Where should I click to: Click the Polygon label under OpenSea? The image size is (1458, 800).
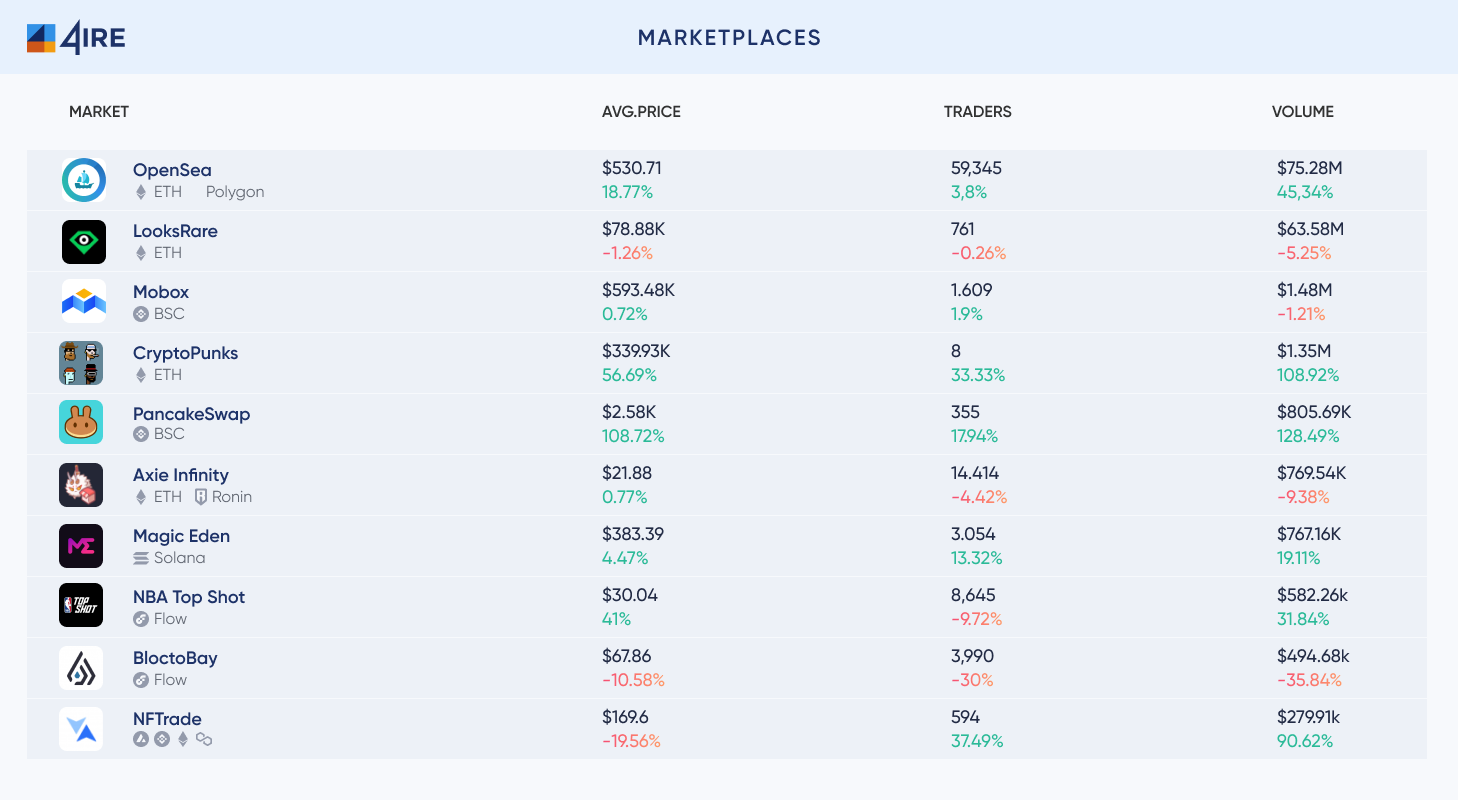click(x=235, y=192)
